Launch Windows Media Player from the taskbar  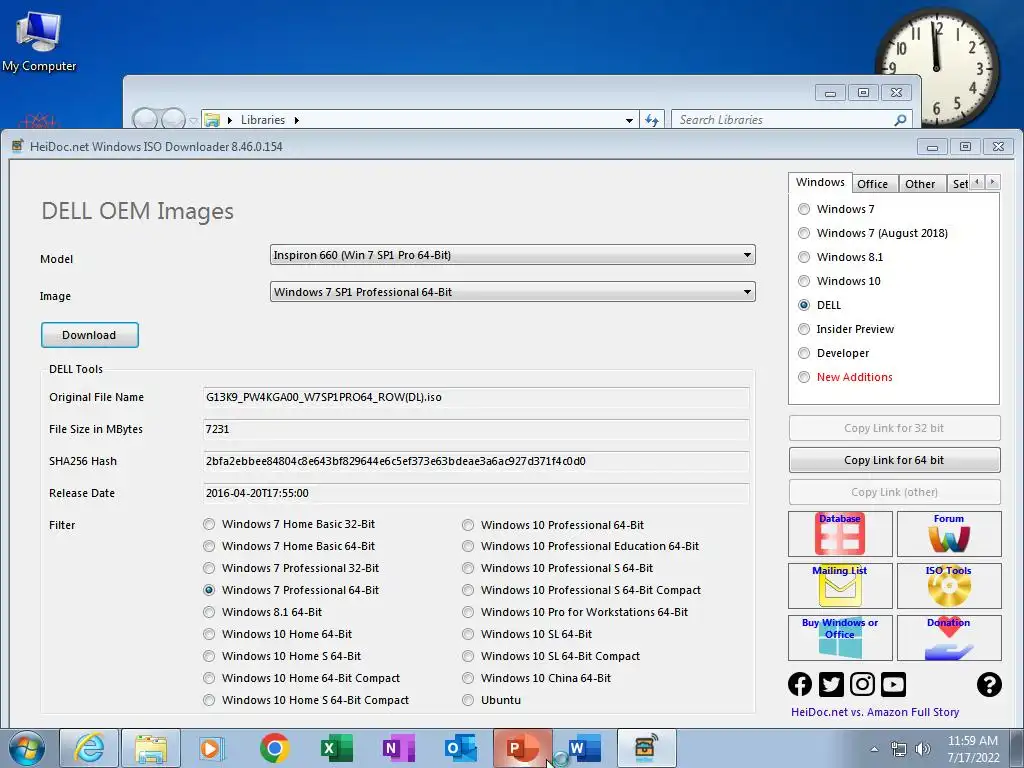(212, 748)
